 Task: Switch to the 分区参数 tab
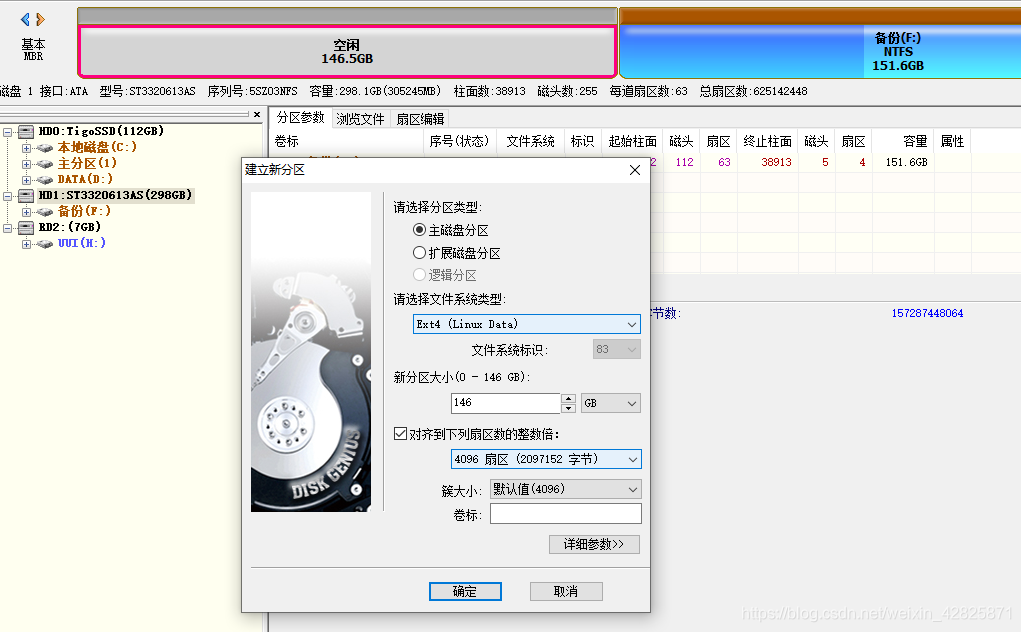point(300,118)
